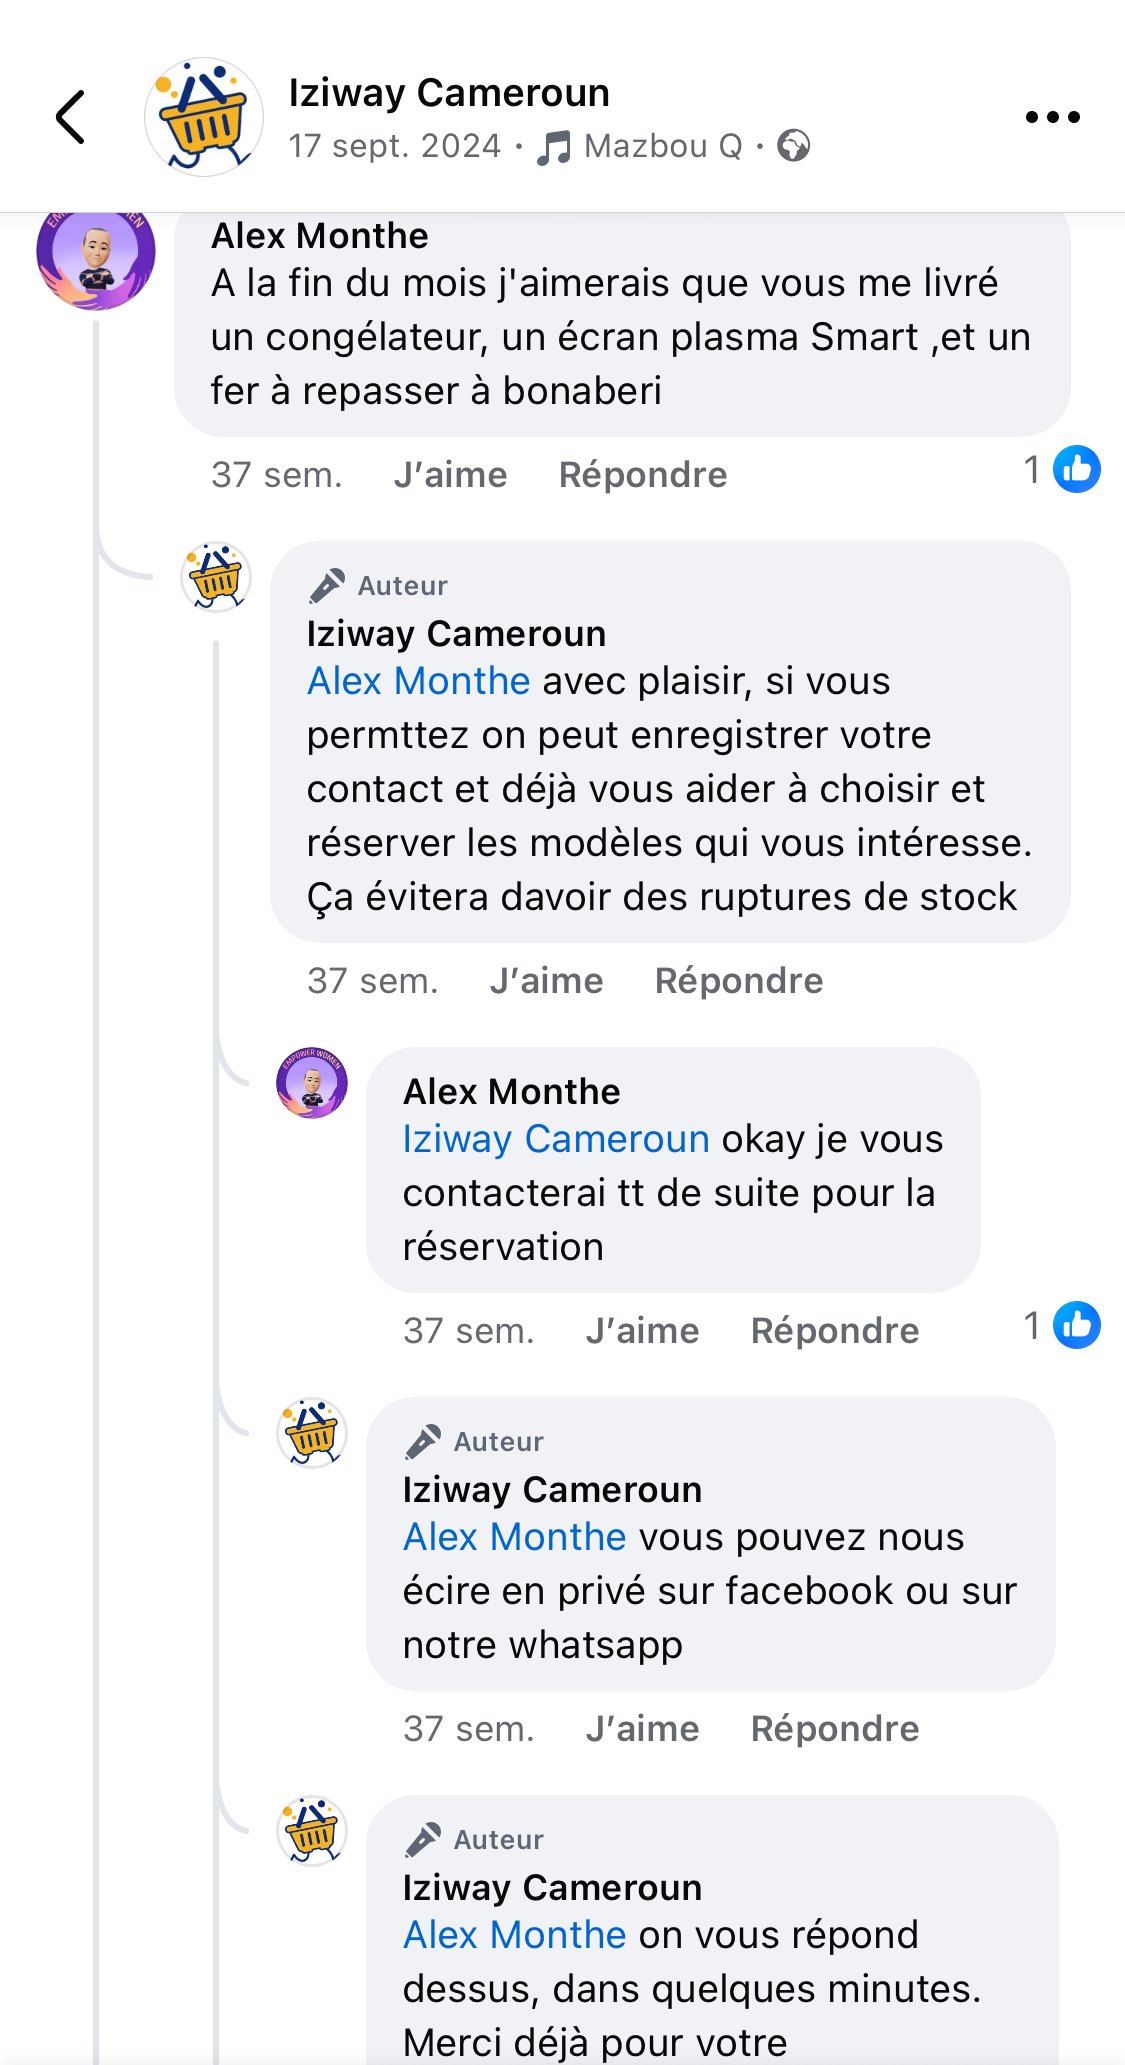Tap the globe public audience icon

794,146
